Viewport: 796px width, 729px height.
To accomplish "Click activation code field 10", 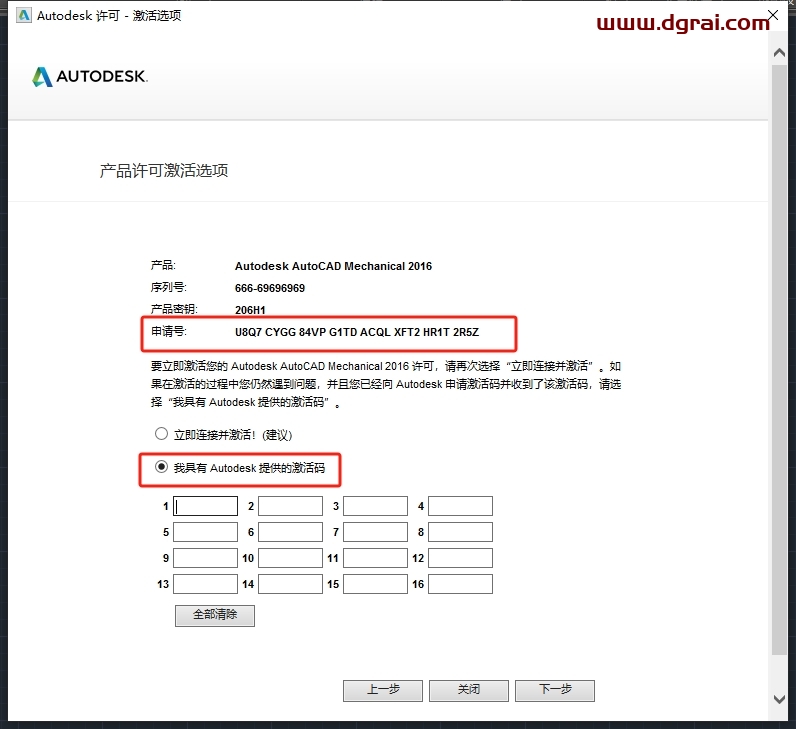I will click(x=290, y=558).
